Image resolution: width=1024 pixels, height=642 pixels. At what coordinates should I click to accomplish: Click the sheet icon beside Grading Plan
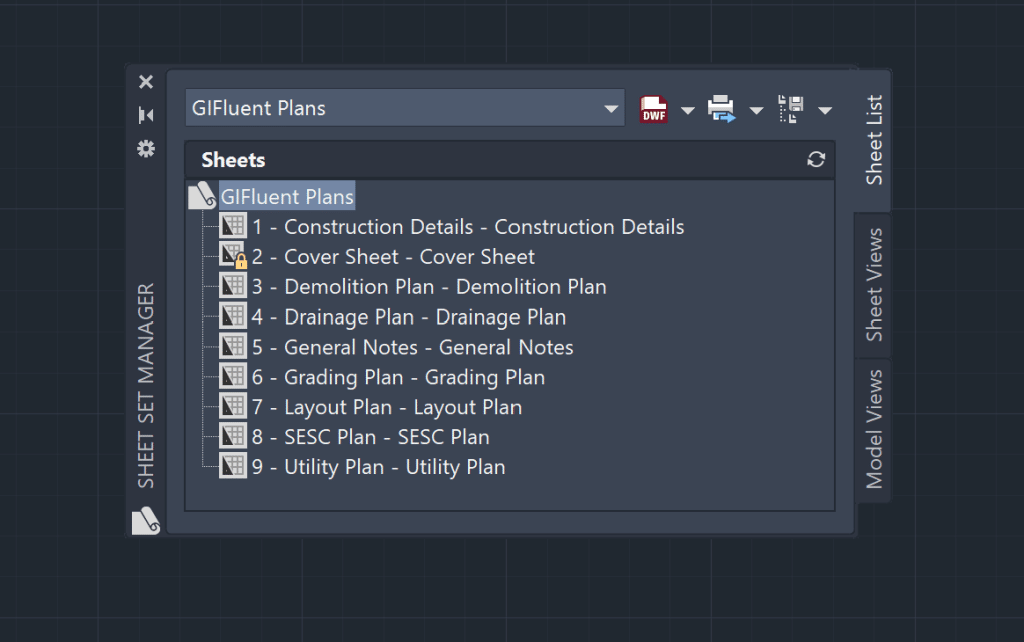(233, 376)
